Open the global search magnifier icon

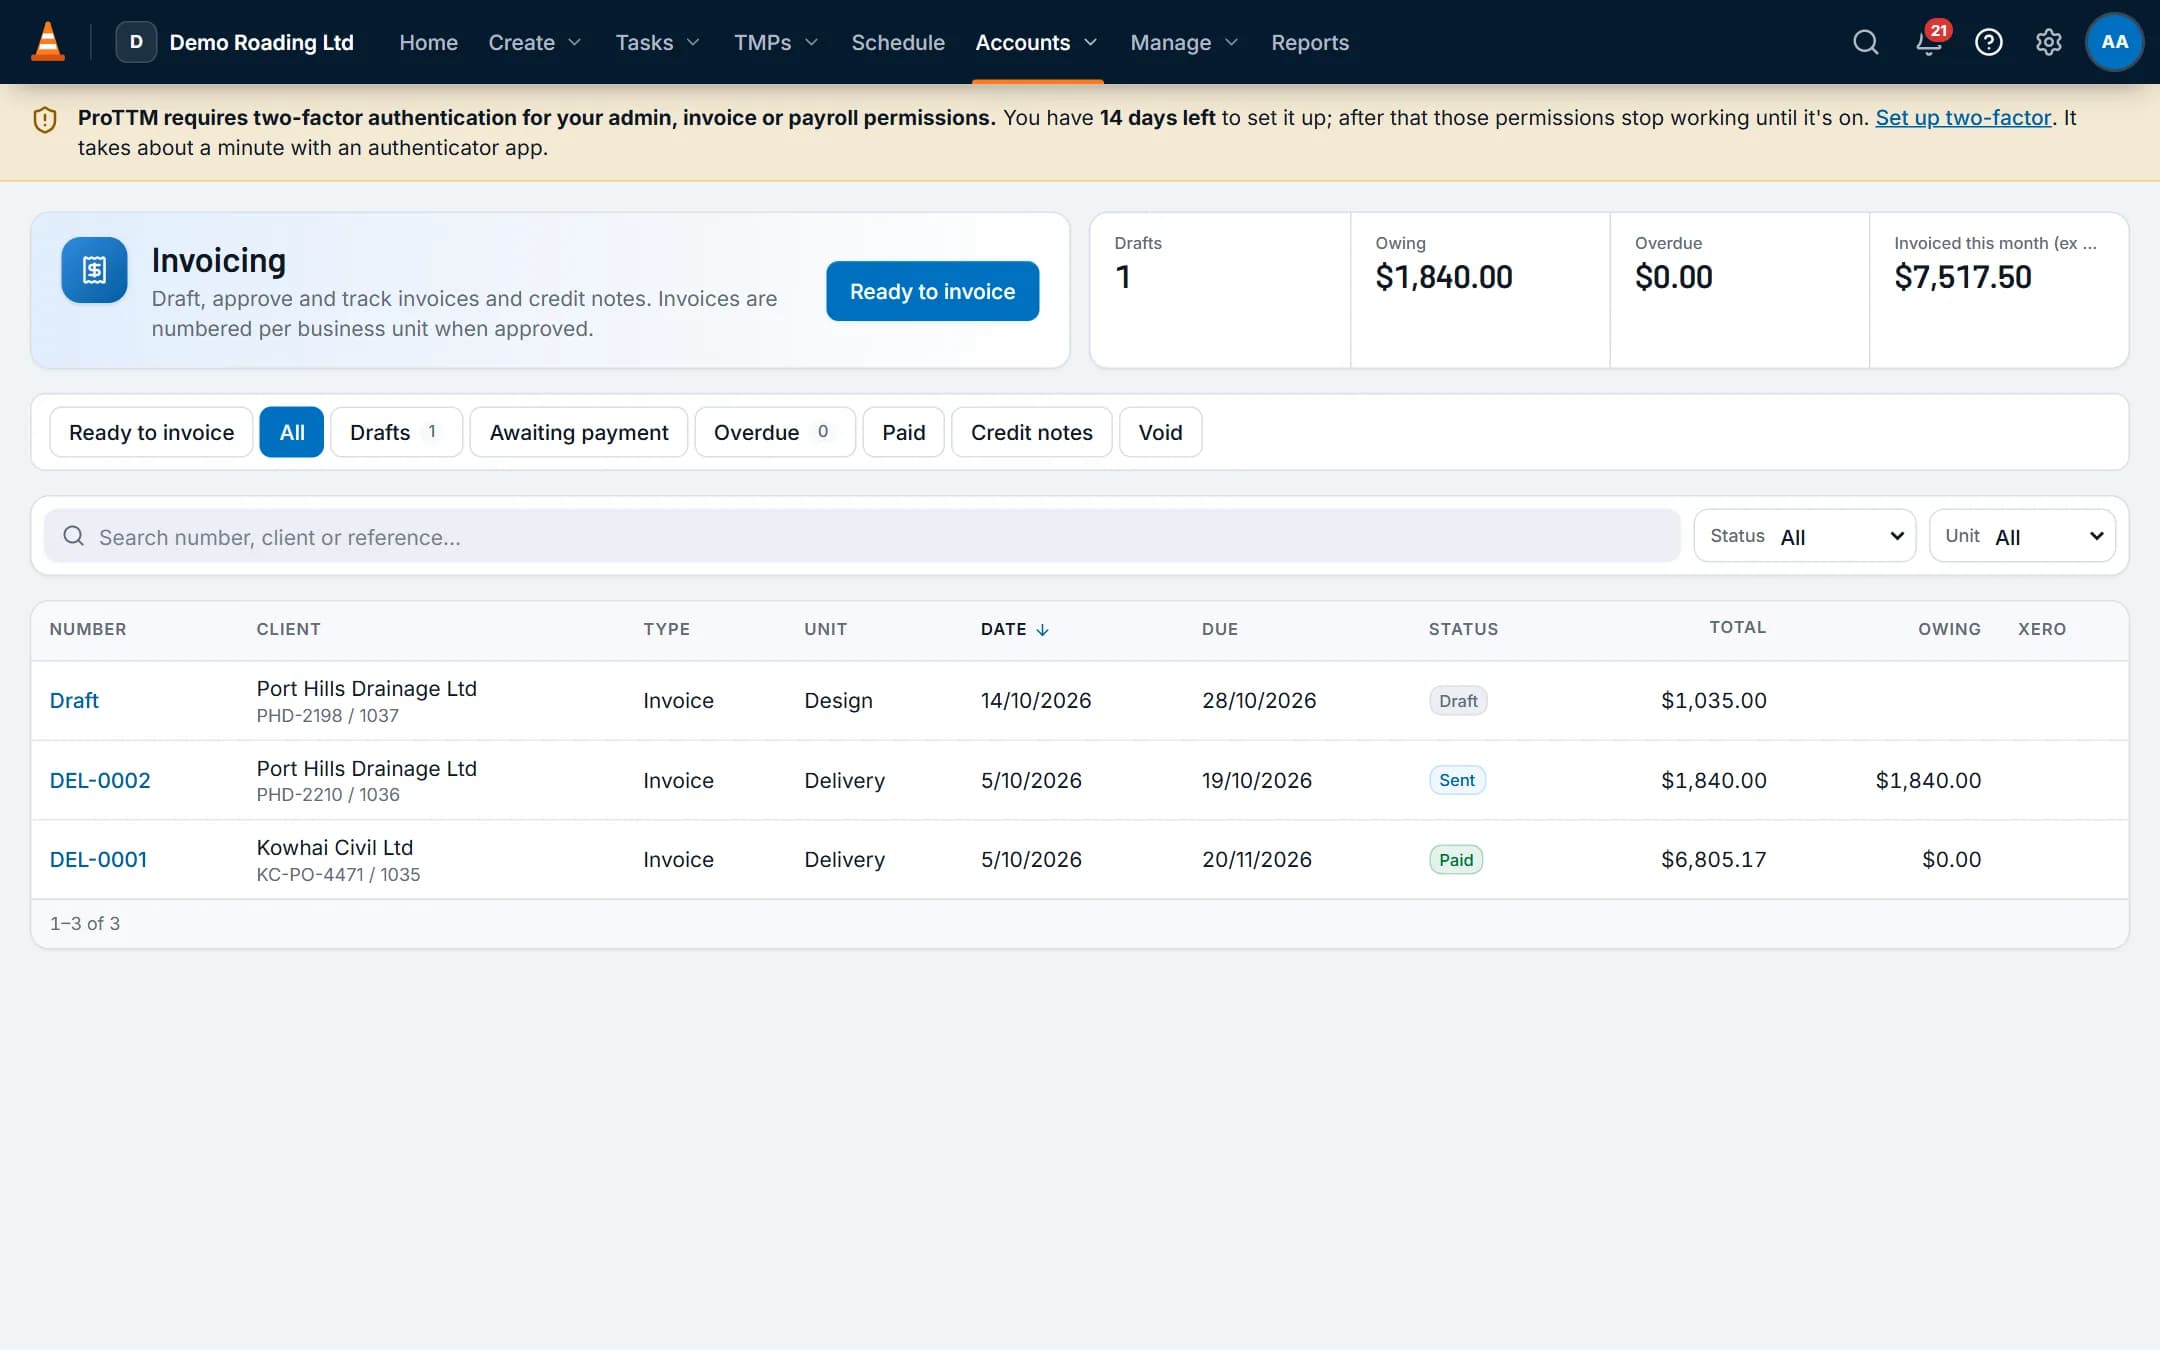[1865, 42]
